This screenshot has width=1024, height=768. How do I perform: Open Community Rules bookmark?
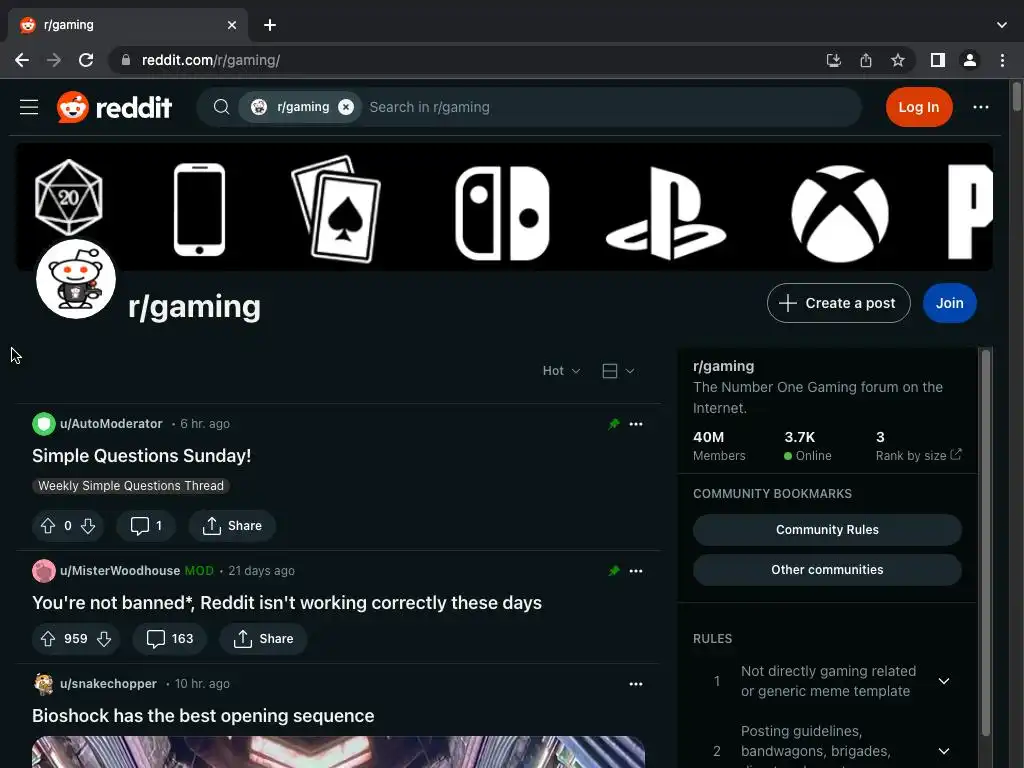pos(827,530)
